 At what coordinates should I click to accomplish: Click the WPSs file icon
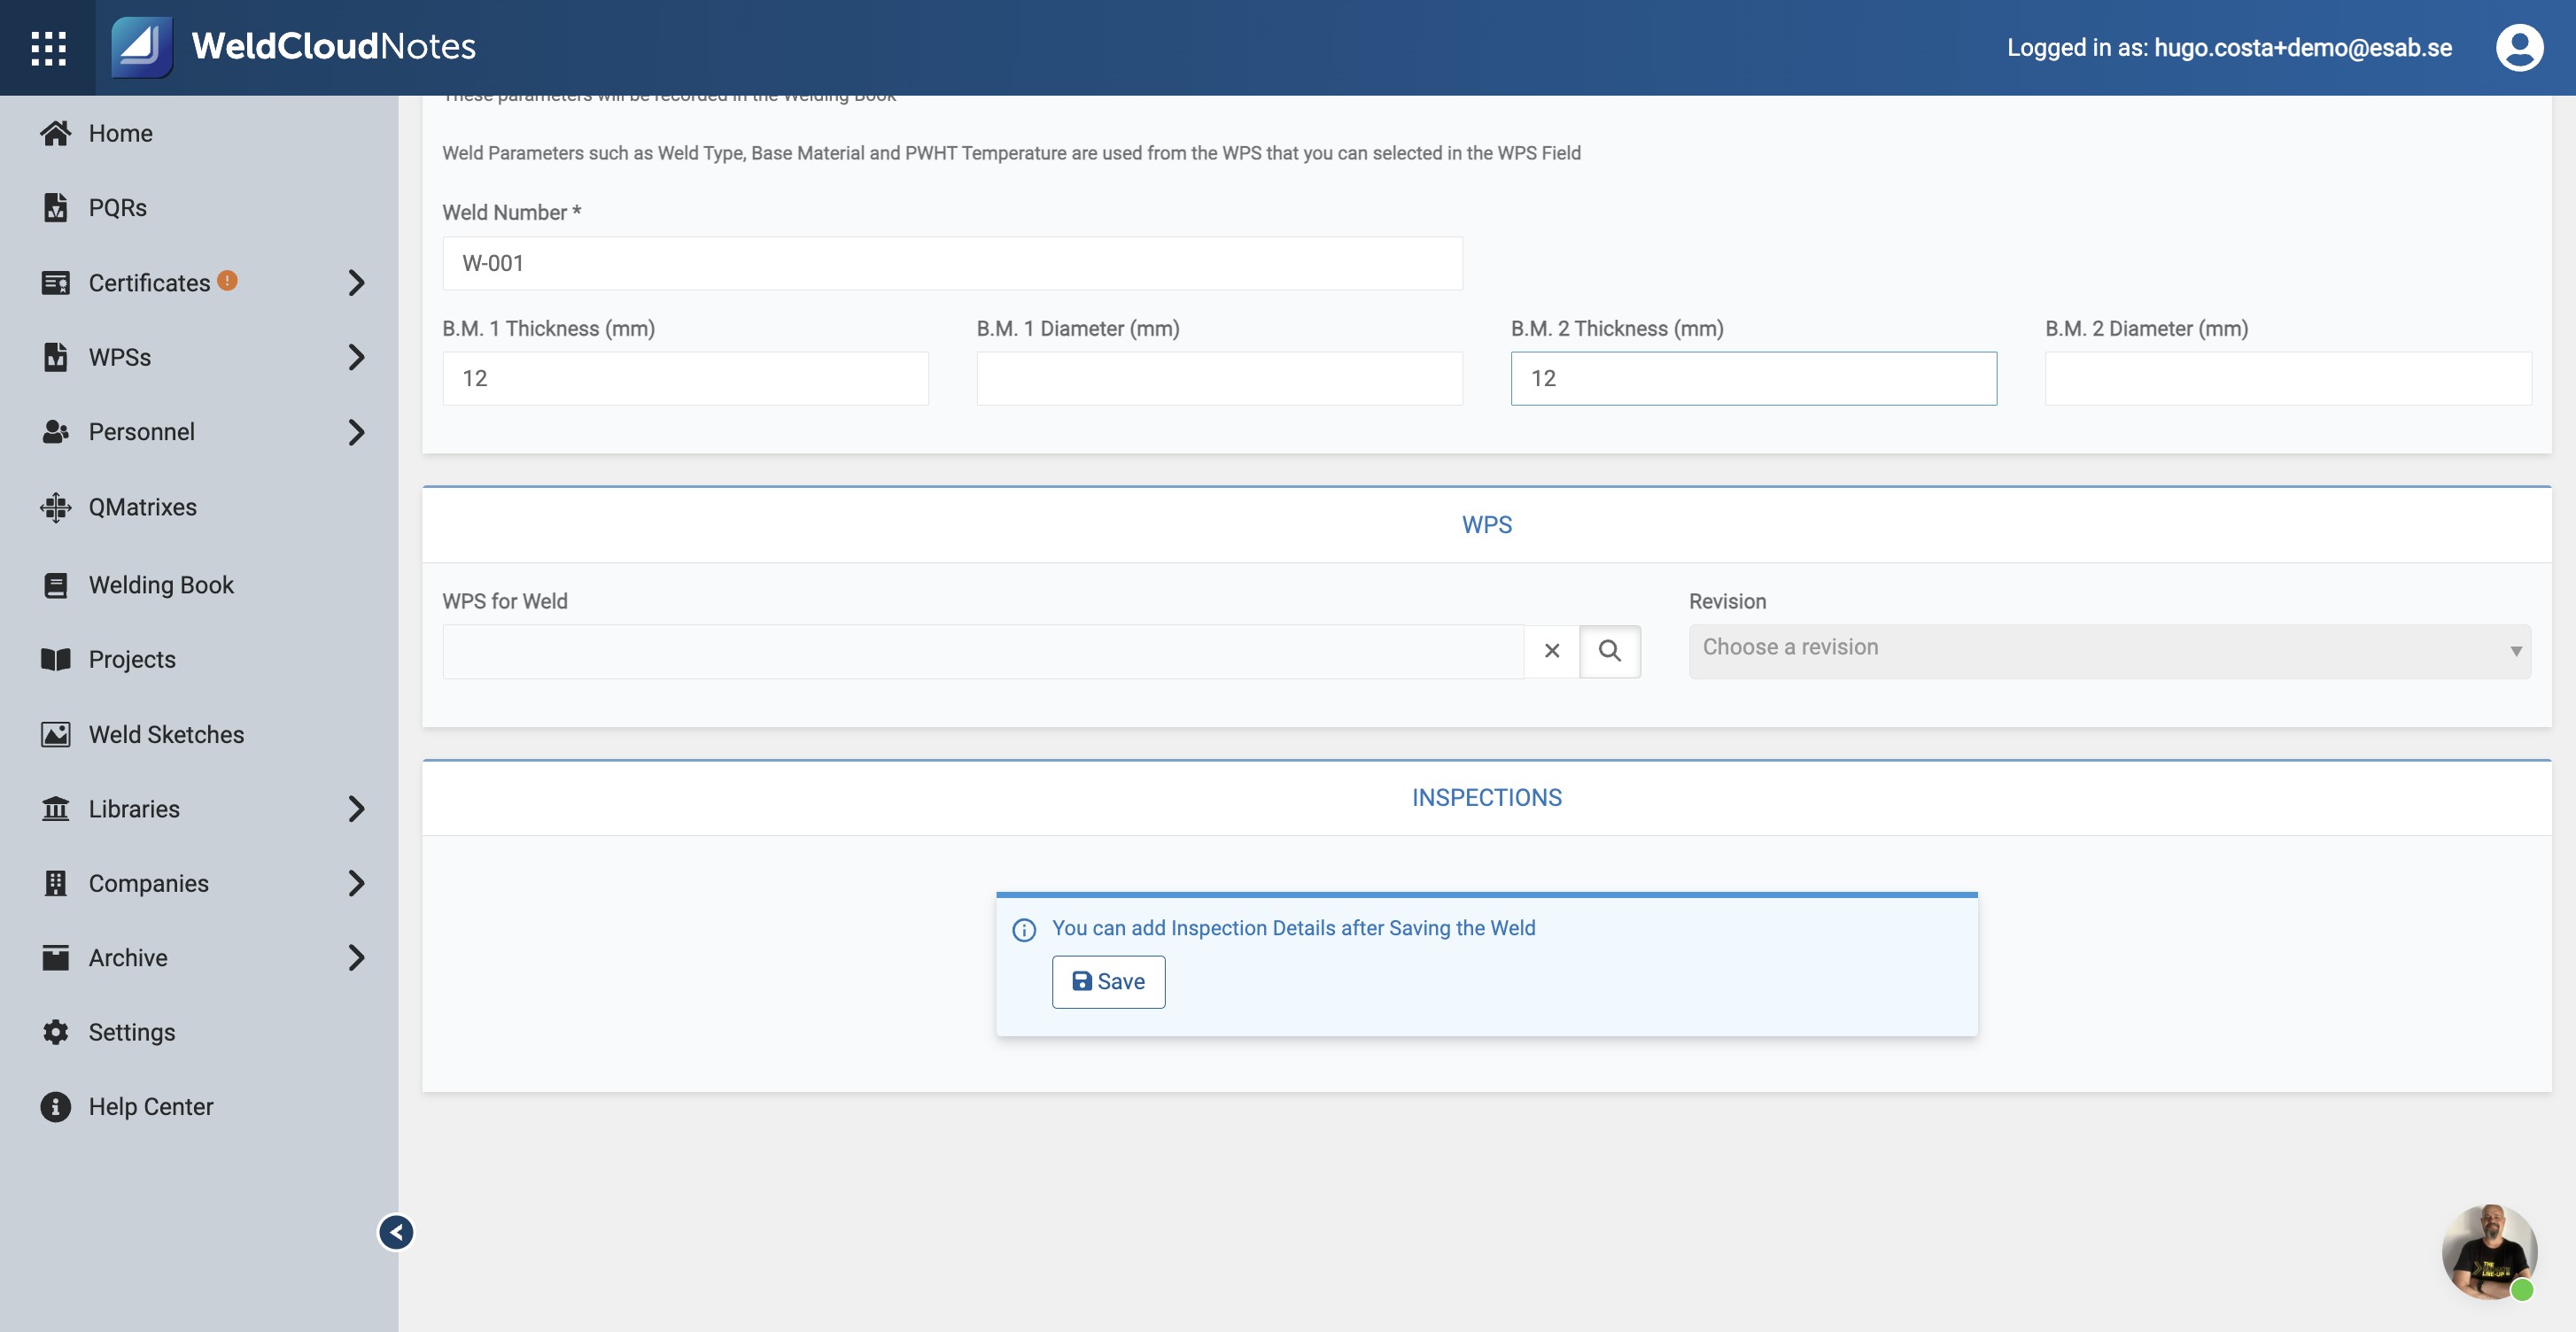point(56,357)
